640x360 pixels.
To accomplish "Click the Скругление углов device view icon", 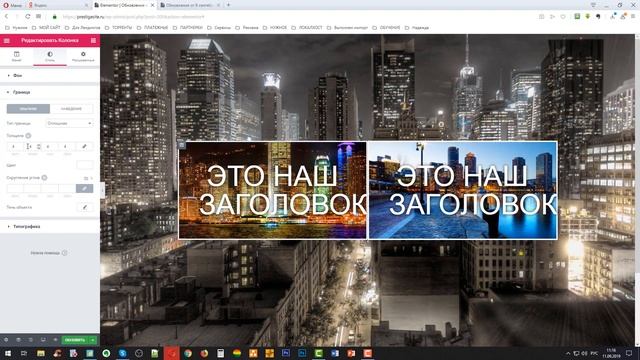I will pos(44,178).
